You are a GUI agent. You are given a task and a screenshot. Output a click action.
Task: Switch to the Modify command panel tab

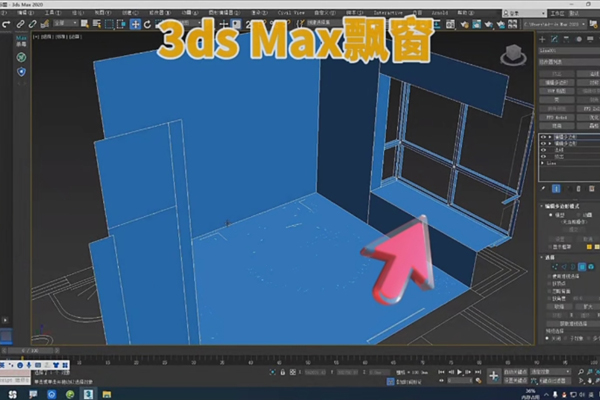(x=554, y=39)
